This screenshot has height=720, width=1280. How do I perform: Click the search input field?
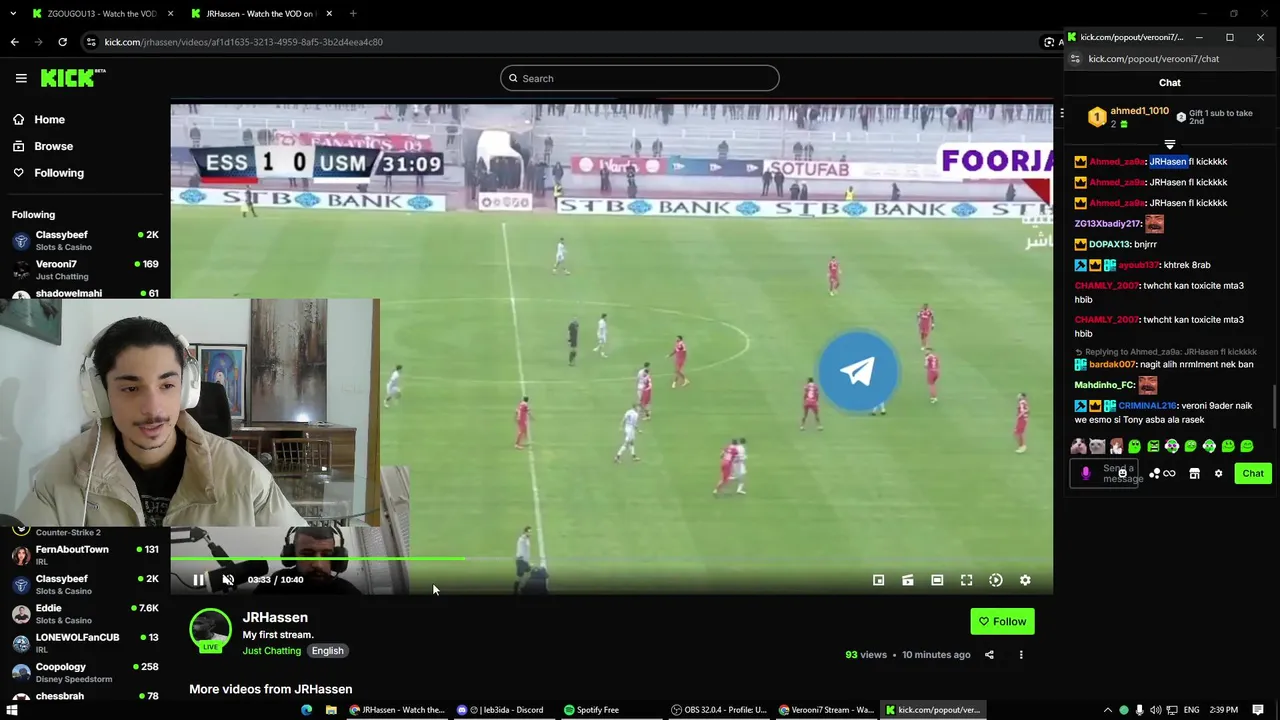640,78
